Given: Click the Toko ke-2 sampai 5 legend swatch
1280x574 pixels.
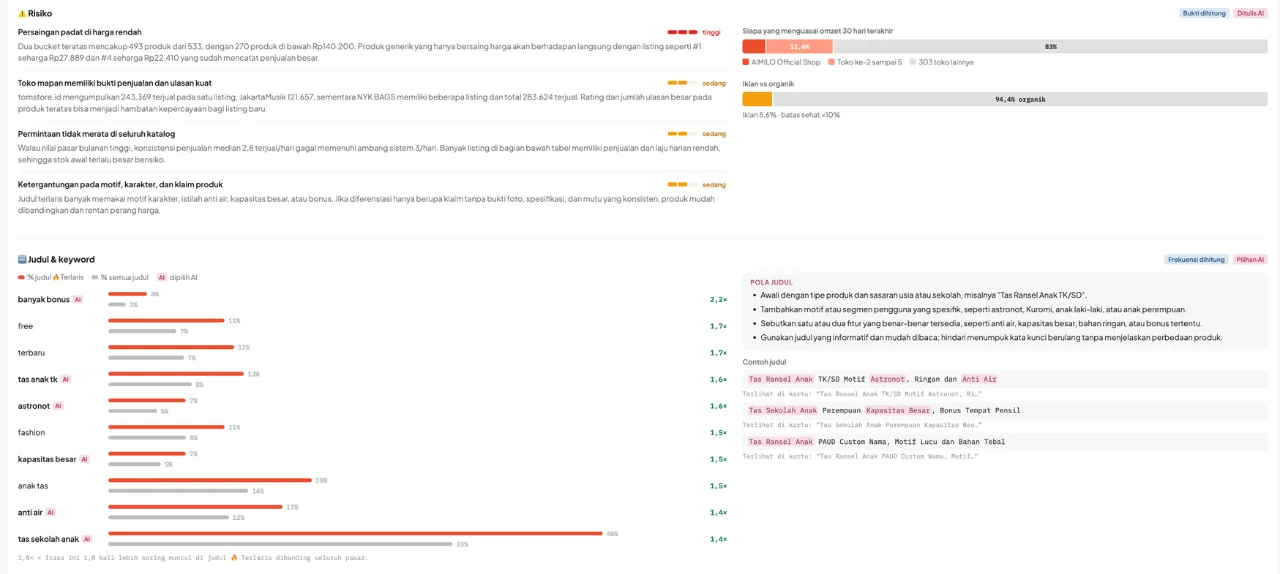Looking at the screenshot, I should pyautogui.click(x=831, y=62).
